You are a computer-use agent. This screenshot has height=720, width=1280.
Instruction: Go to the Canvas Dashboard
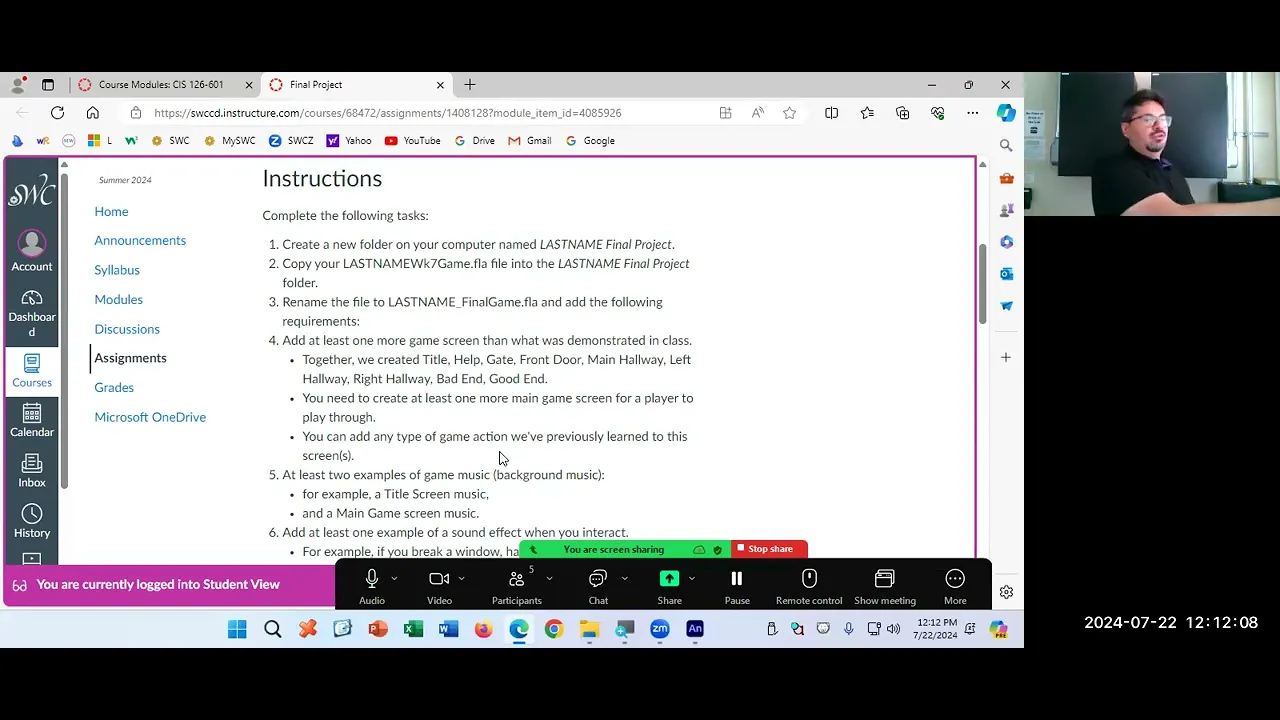[32, 313]
